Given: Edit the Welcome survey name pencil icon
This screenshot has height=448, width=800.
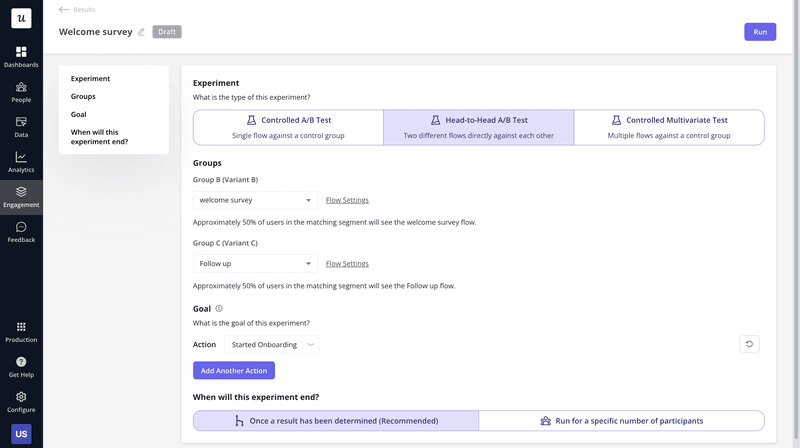Looking at the screenshot, I should click(141, 32).
